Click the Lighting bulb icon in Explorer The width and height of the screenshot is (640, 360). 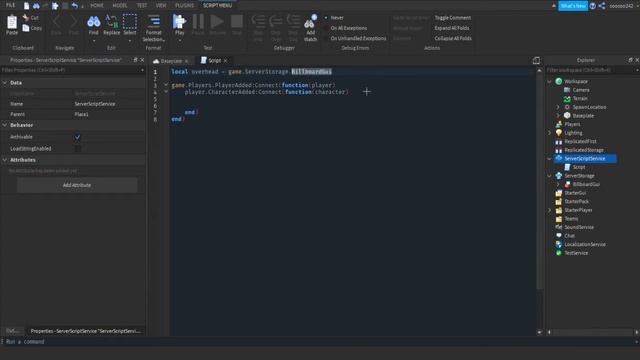[559, 133]
